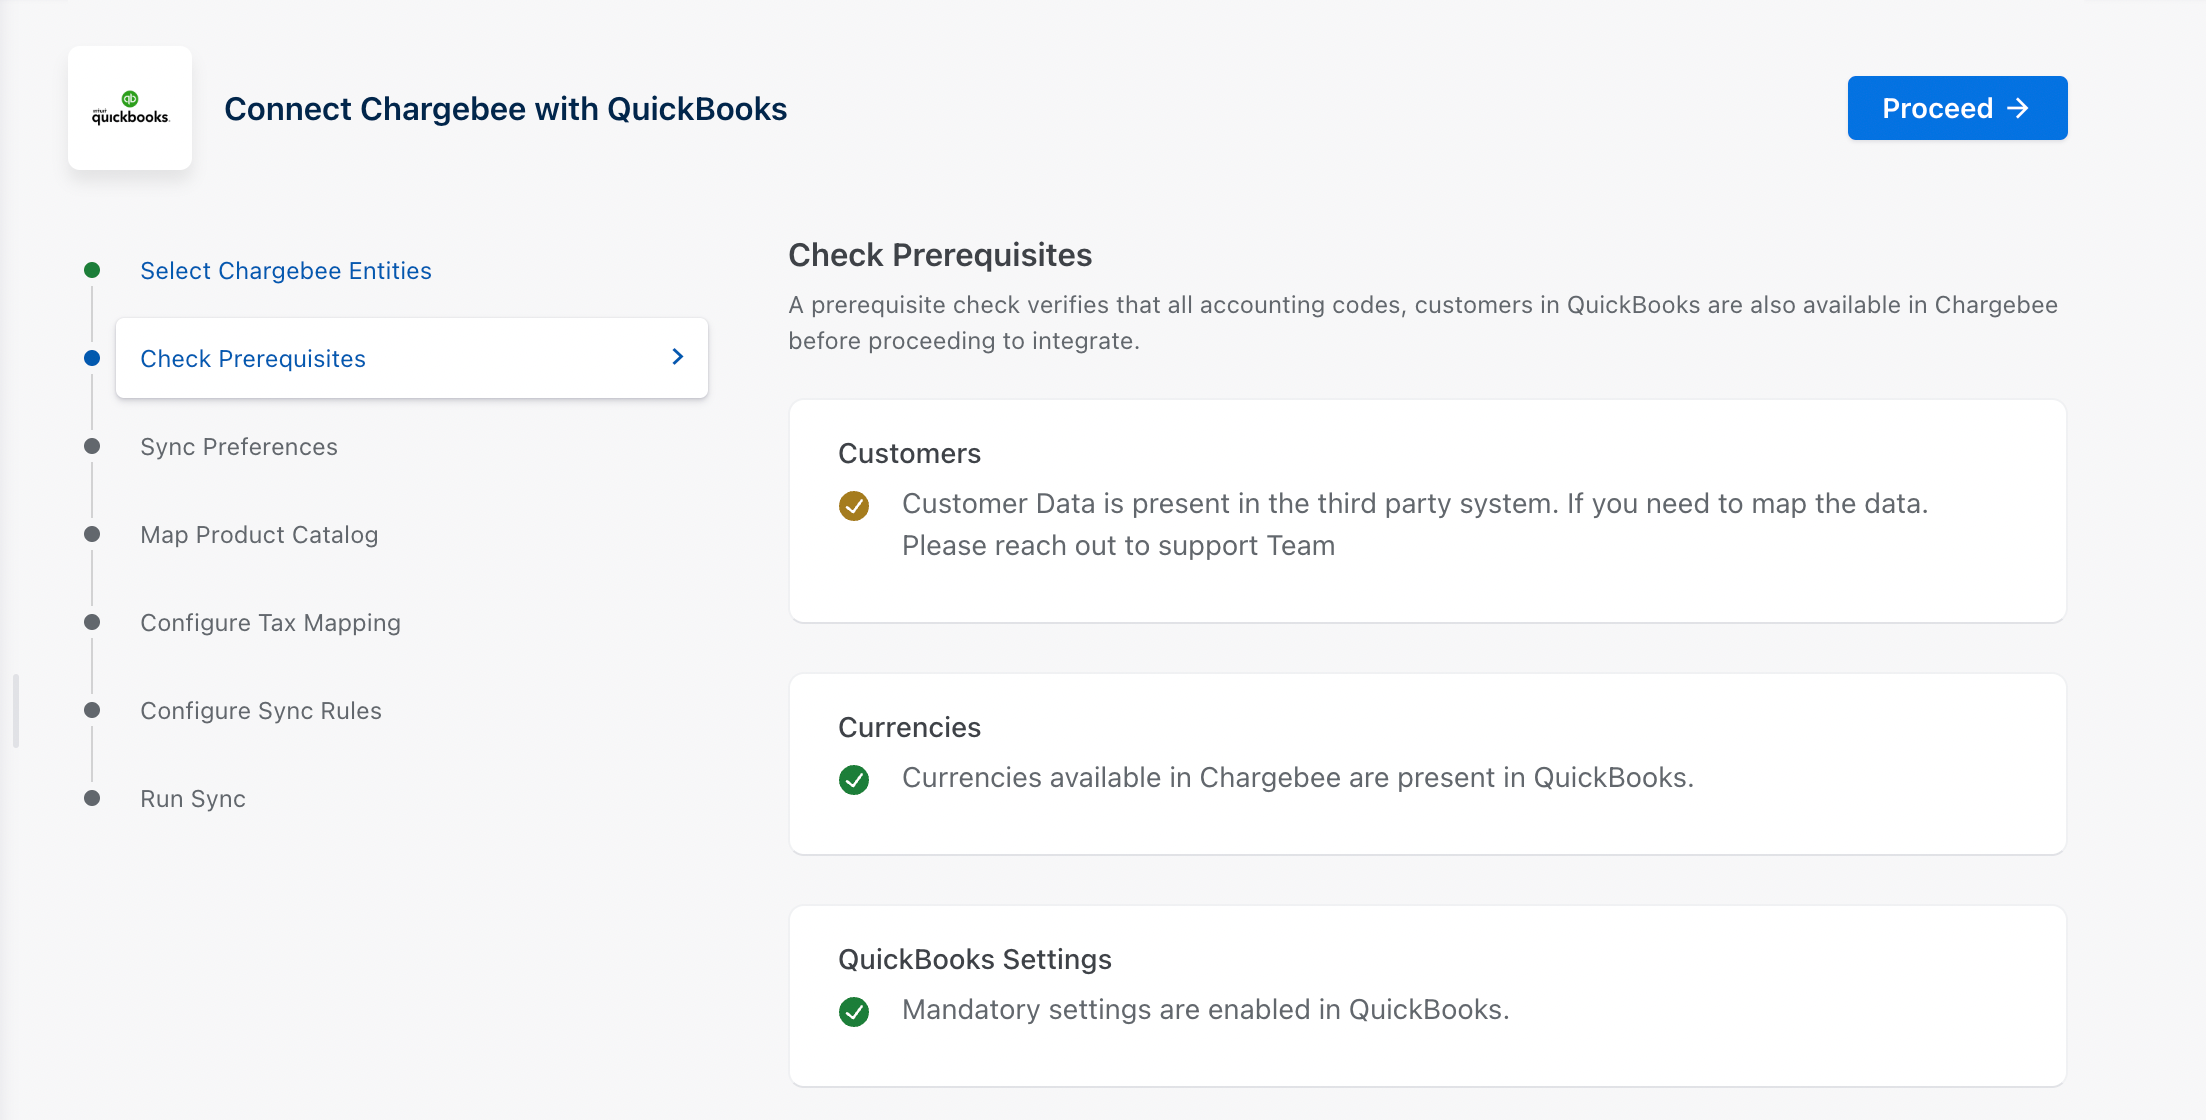
Task: Click the left edge scrollbar handle
Action: pyautogui.click(x=16, y=711)
